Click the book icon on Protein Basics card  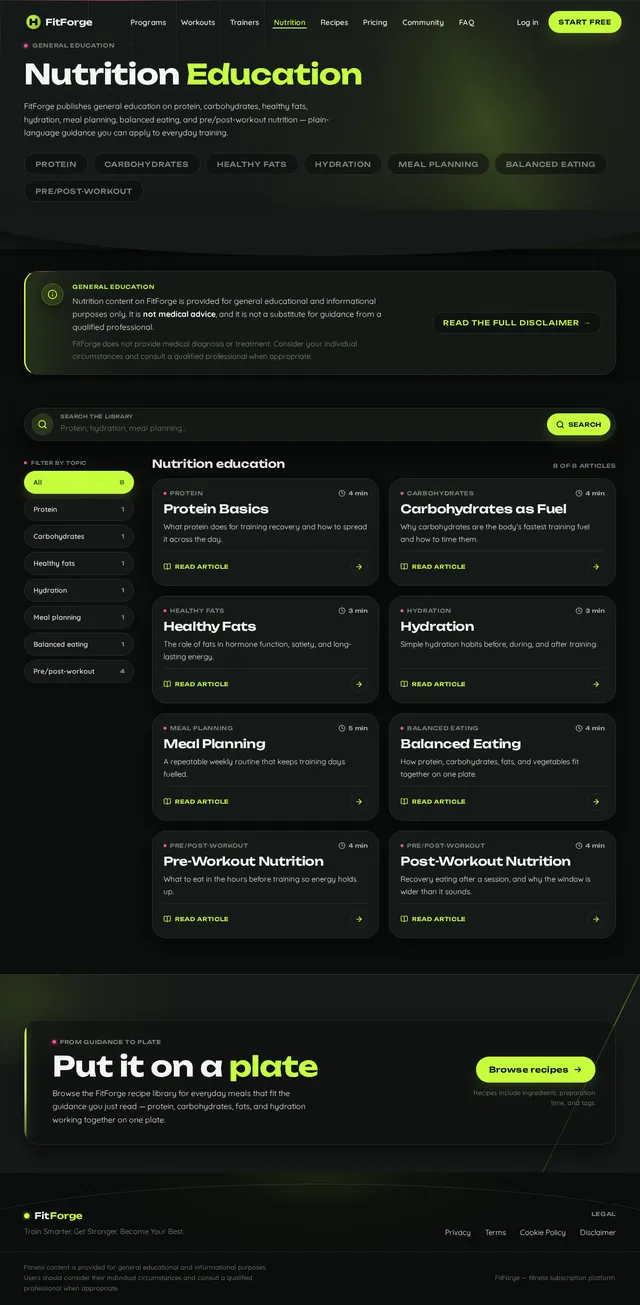(167, 567)
